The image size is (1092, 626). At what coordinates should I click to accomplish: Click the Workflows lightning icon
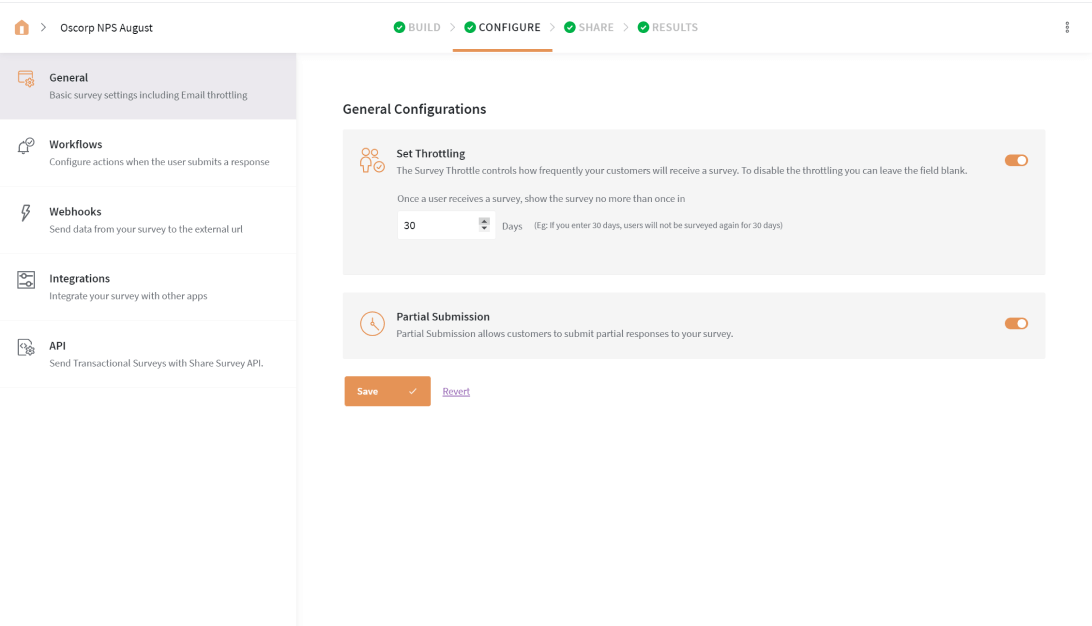pos(24,151)
